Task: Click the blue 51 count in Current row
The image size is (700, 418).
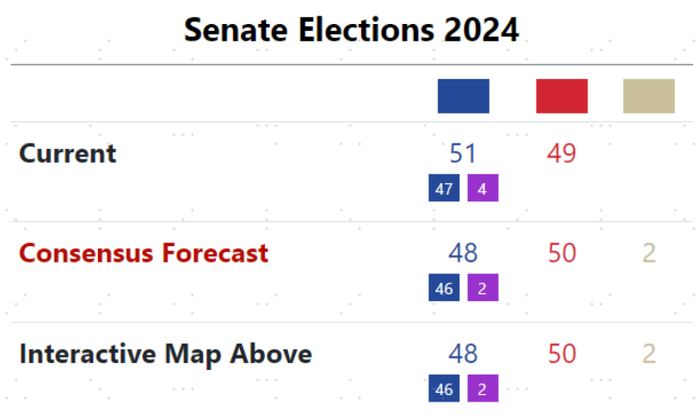Action: tap(463, 154)
